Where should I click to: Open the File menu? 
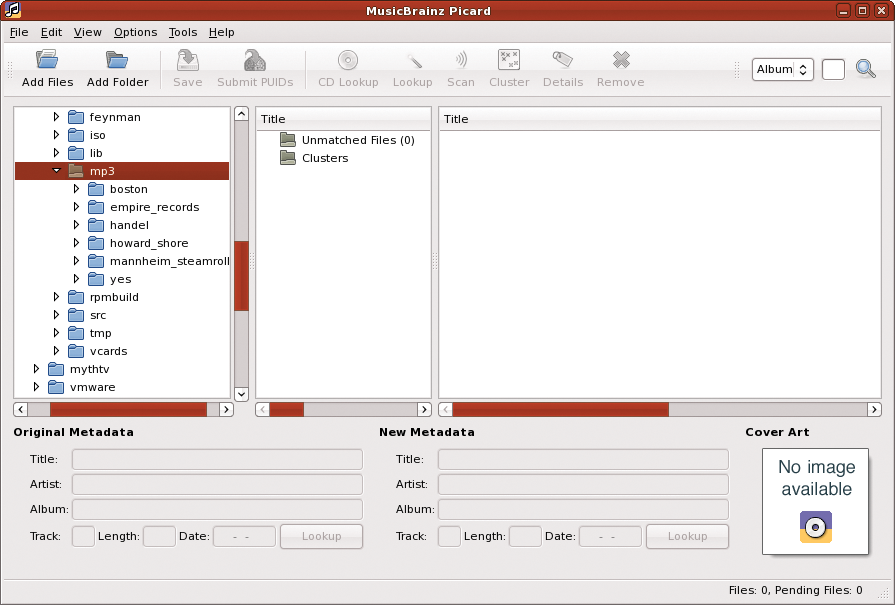[x=19, y=33]
